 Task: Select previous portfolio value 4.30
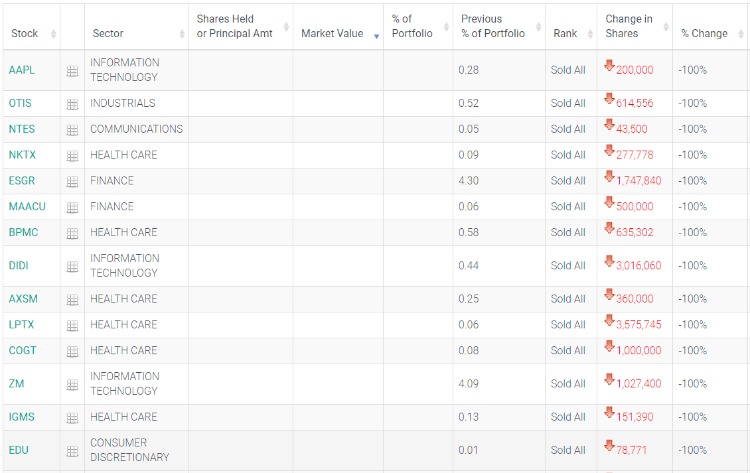pyautogui.click(x=468, y=180)
